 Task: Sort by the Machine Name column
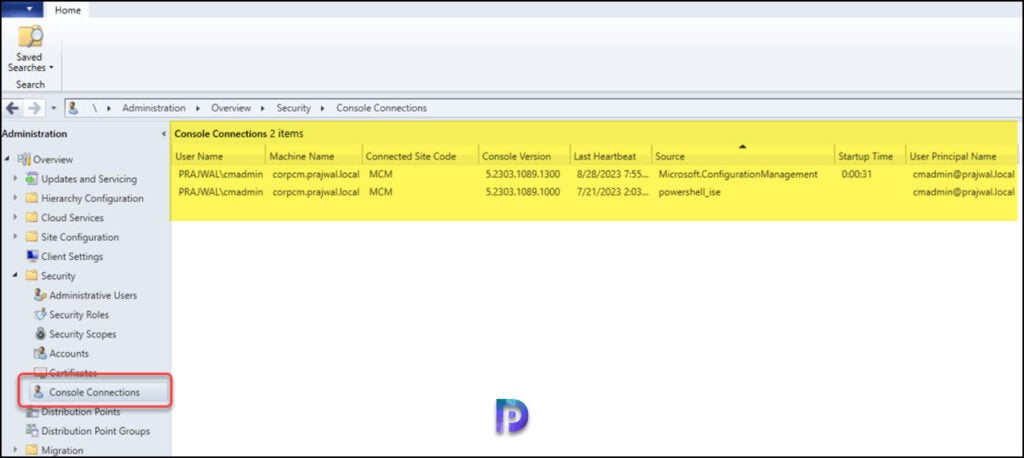(313, 156)
